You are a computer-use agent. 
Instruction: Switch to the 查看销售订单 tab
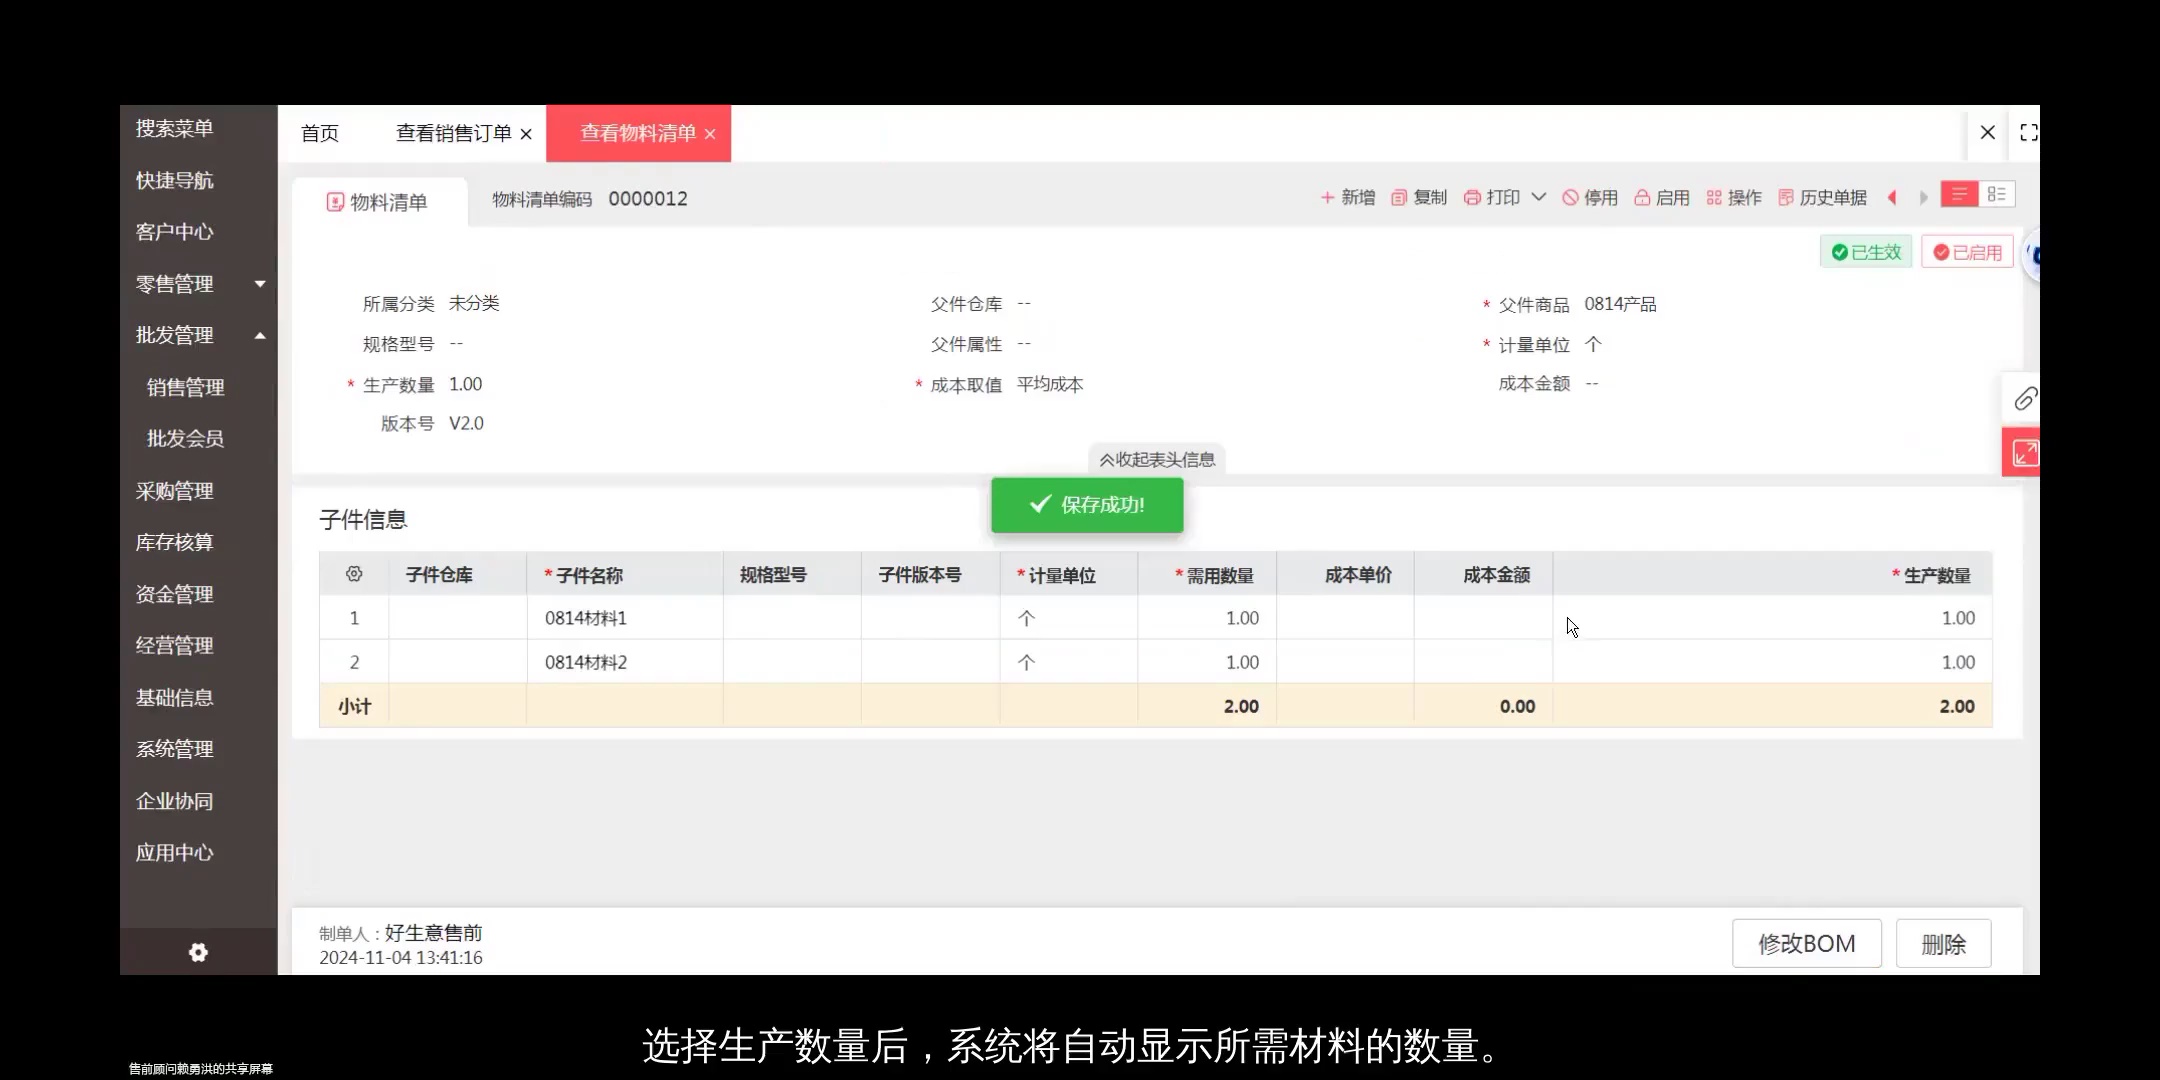coord(452,133)
